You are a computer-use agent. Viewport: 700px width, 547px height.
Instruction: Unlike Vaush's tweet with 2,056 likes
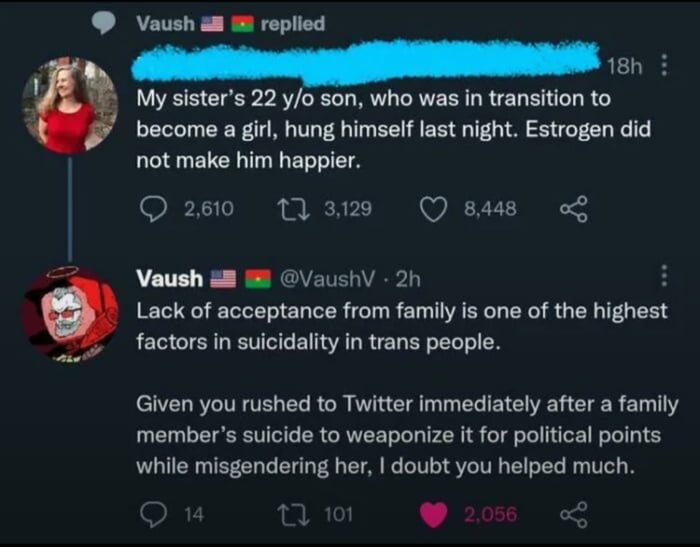click(x=431, y=514)
